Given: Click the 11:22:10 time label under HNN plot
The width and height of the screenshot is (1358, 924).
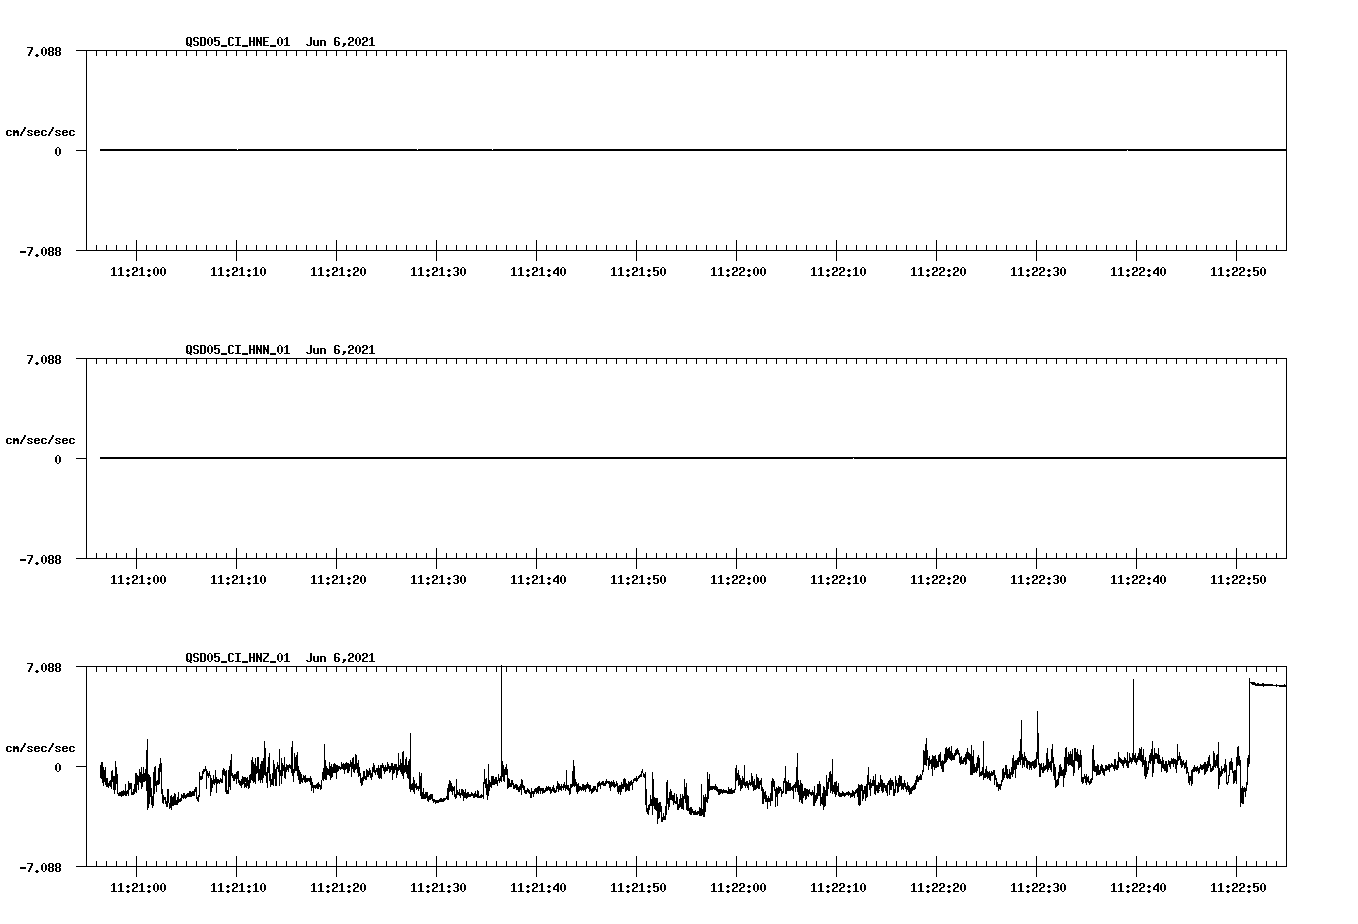Looking at the screenshot, I should (x=838, y=580).
